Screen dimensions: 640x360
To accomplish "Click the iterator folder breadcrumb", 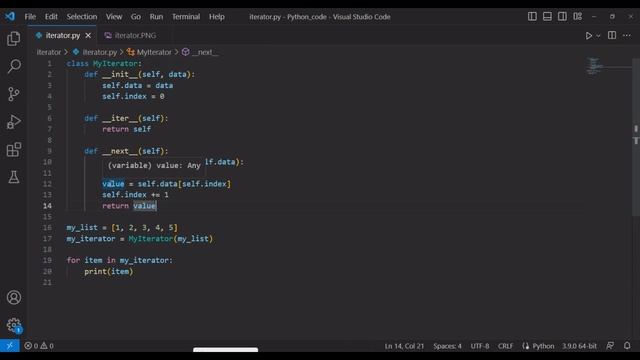I will pos(49,52).
